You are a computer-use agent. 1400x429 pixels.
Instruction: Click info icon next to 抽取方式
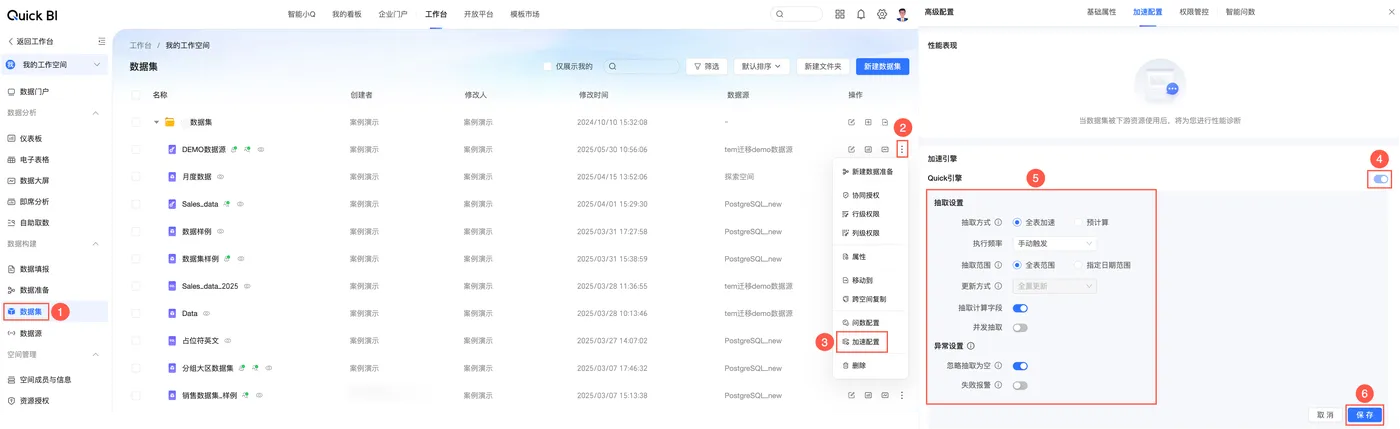pyautogui.click(x=999, y=223)
